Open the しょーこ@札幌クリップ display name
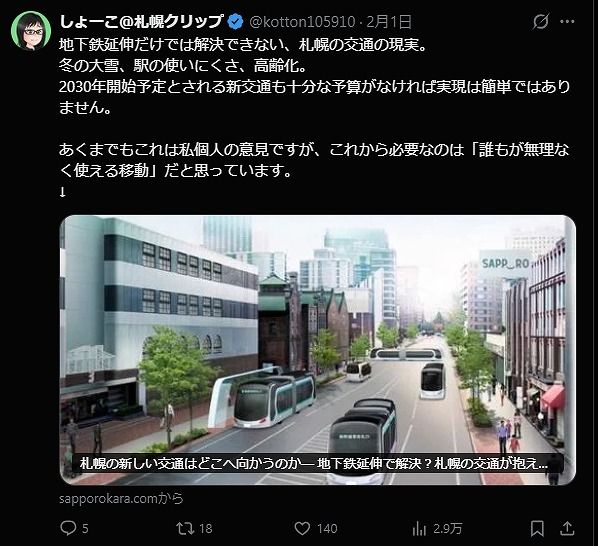Image resolution: width=598 pixels, height=546 pixels. pos(141,22)
